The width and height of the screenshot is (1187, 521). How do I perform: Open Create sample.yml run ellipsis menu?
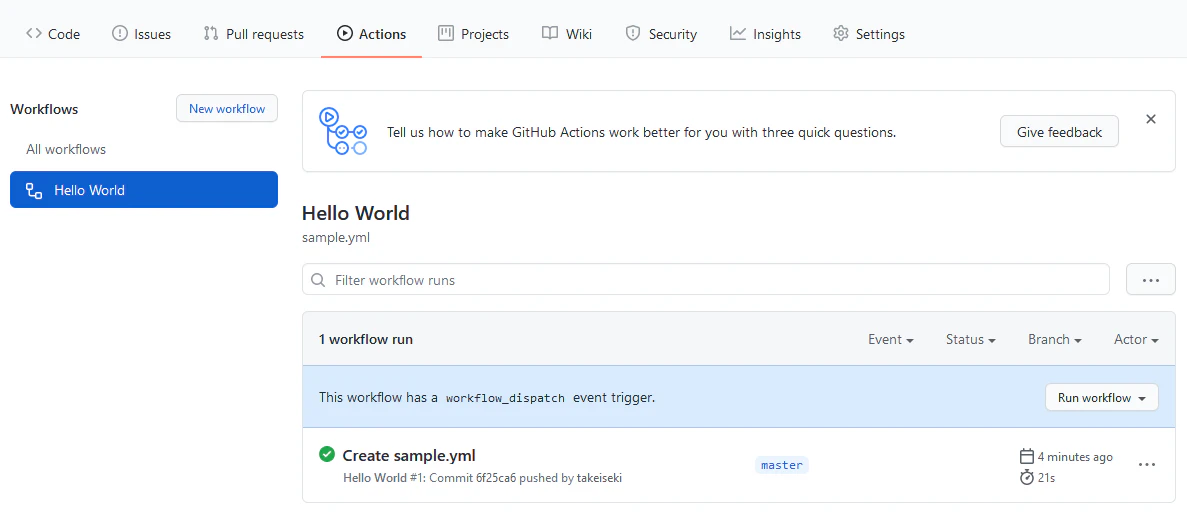point(1147,464)
